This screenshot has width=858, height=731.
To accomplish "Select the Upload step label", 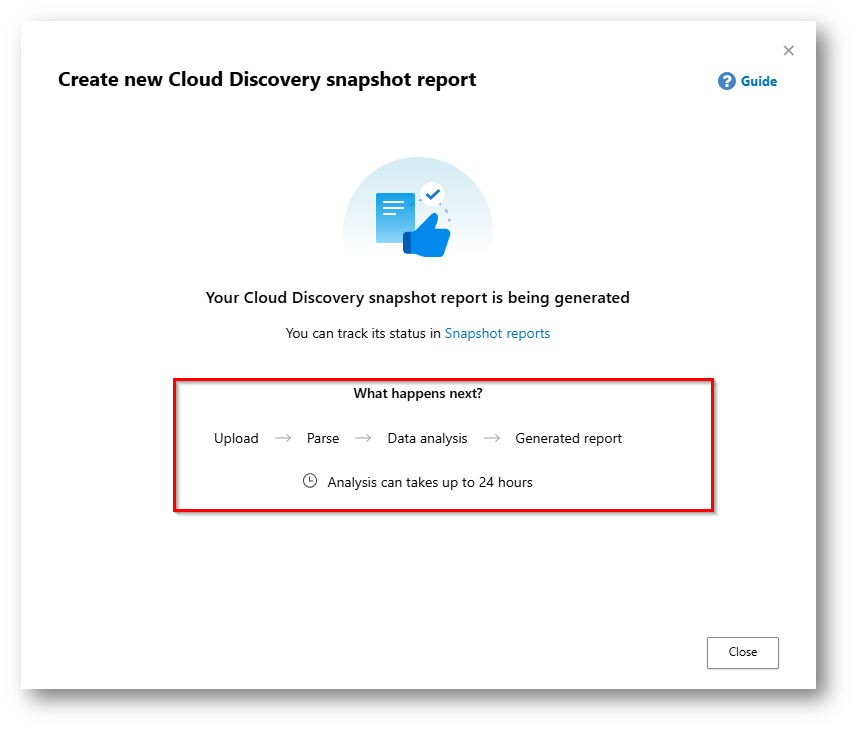I will [236, 438].
